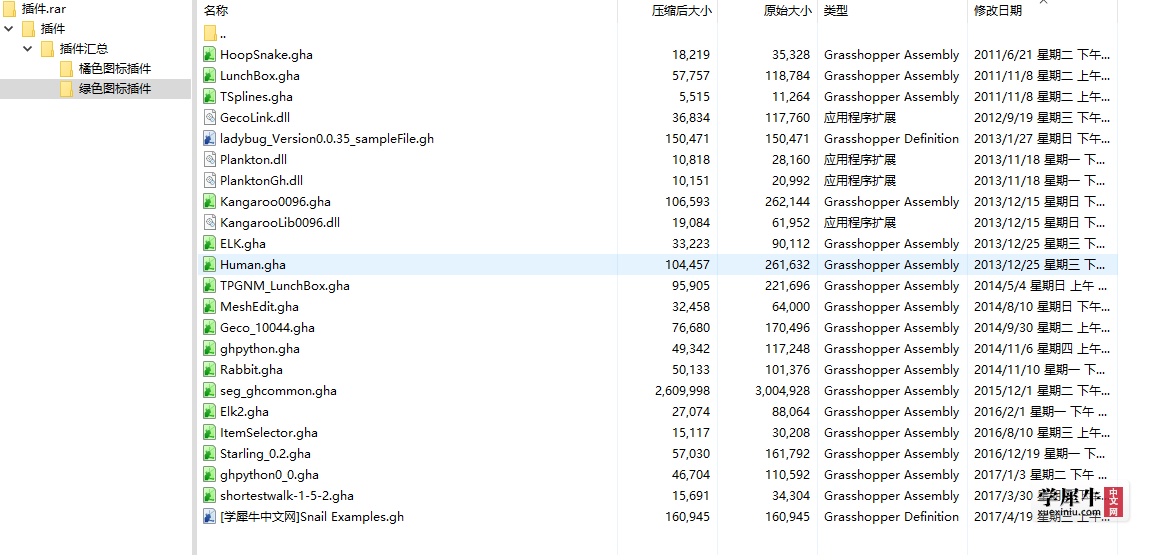Click the date 2014/8/10 of MeshEdit.gha
Image resolution: width=1163 pixels, height=555 pixels.
click(x=1042, y=306)
